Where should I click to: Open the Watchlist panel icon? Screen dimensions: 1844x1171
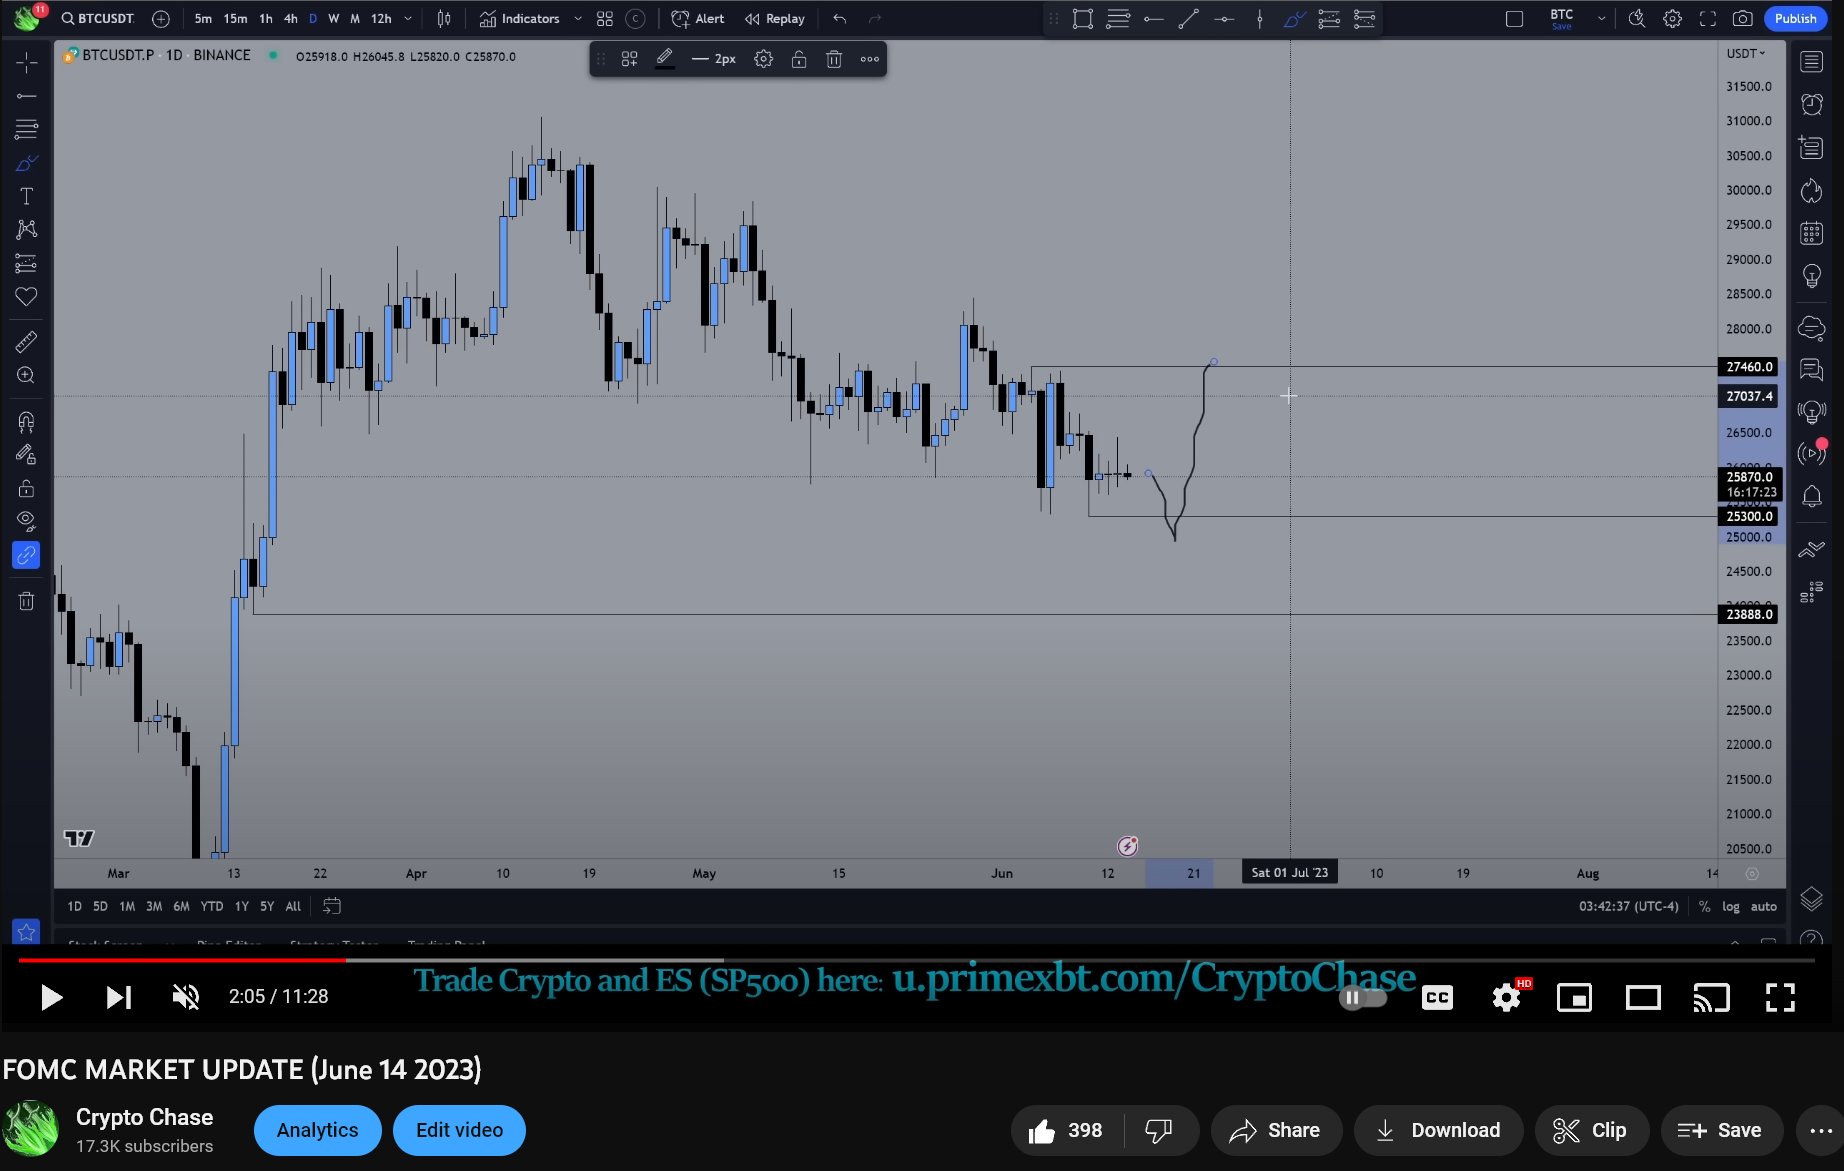click(1811, 62)
